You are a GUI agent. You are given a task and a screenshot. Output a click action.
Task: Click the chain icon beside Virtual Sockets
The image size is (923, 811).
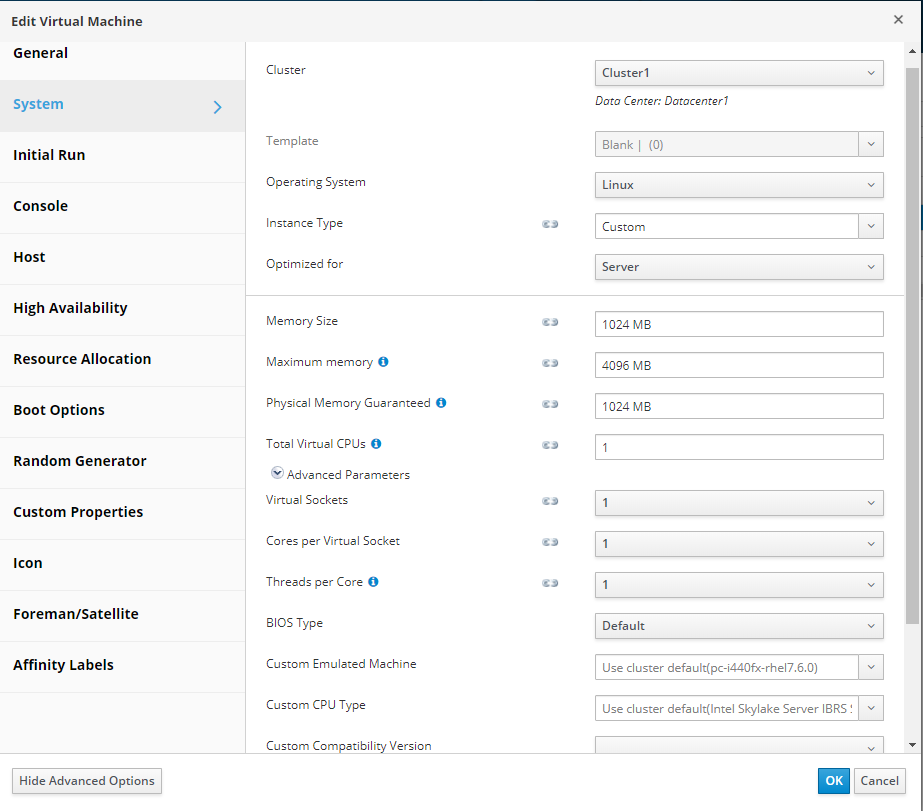[x=550, y=501]
